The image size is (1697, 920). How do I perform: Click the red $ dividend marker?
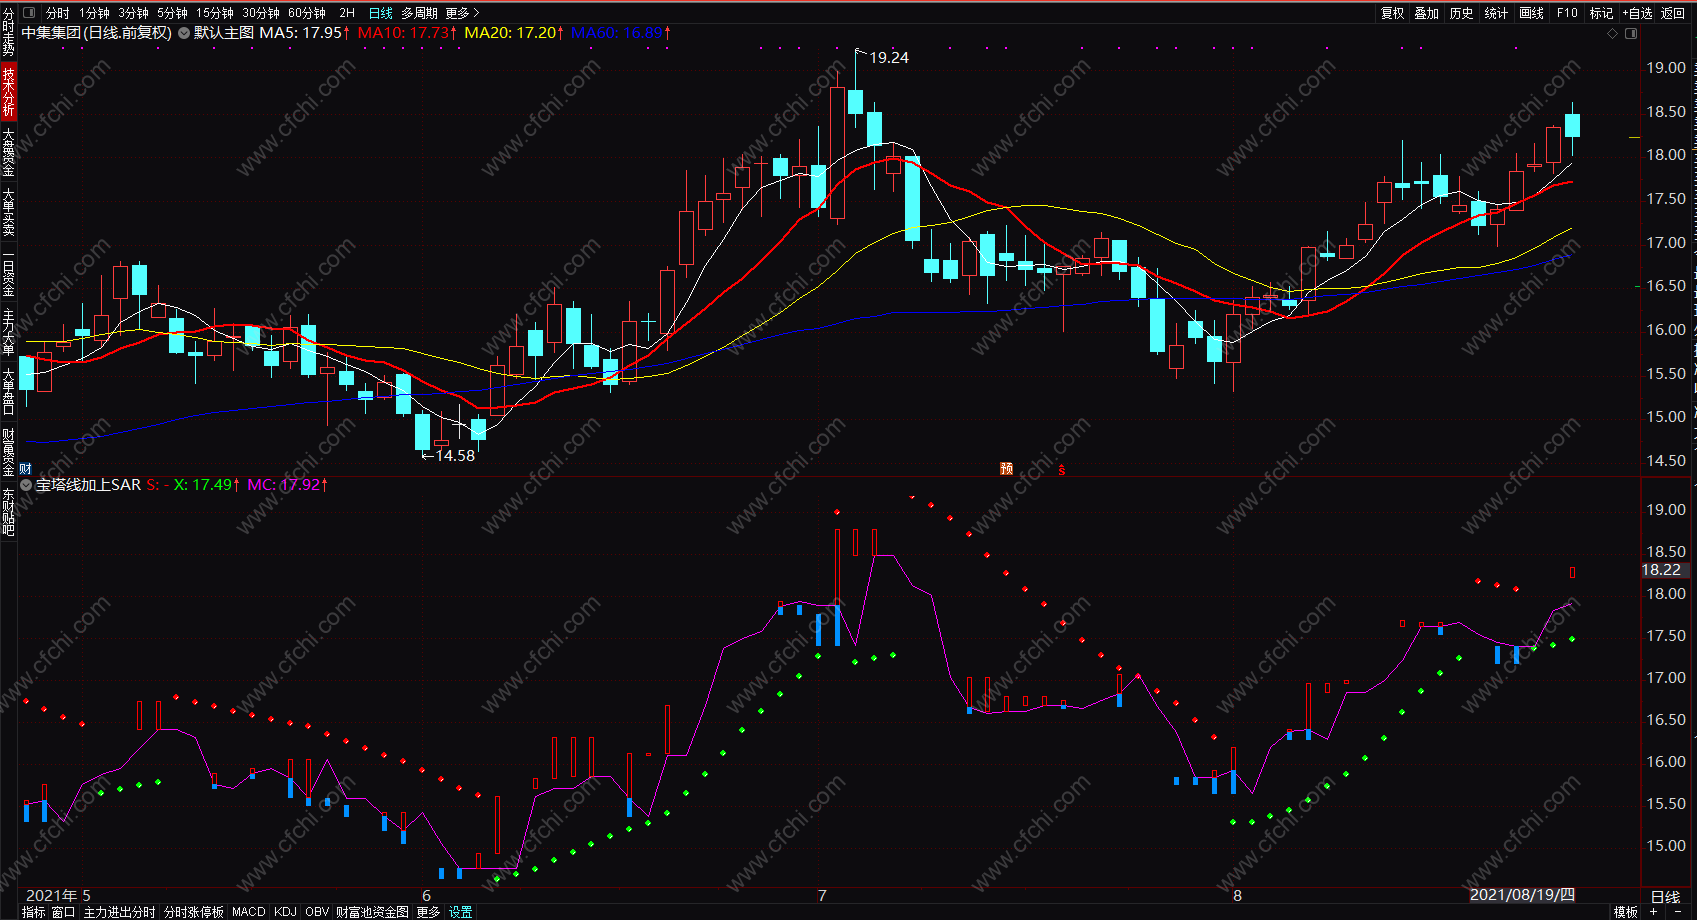[x=1062, y=469]
